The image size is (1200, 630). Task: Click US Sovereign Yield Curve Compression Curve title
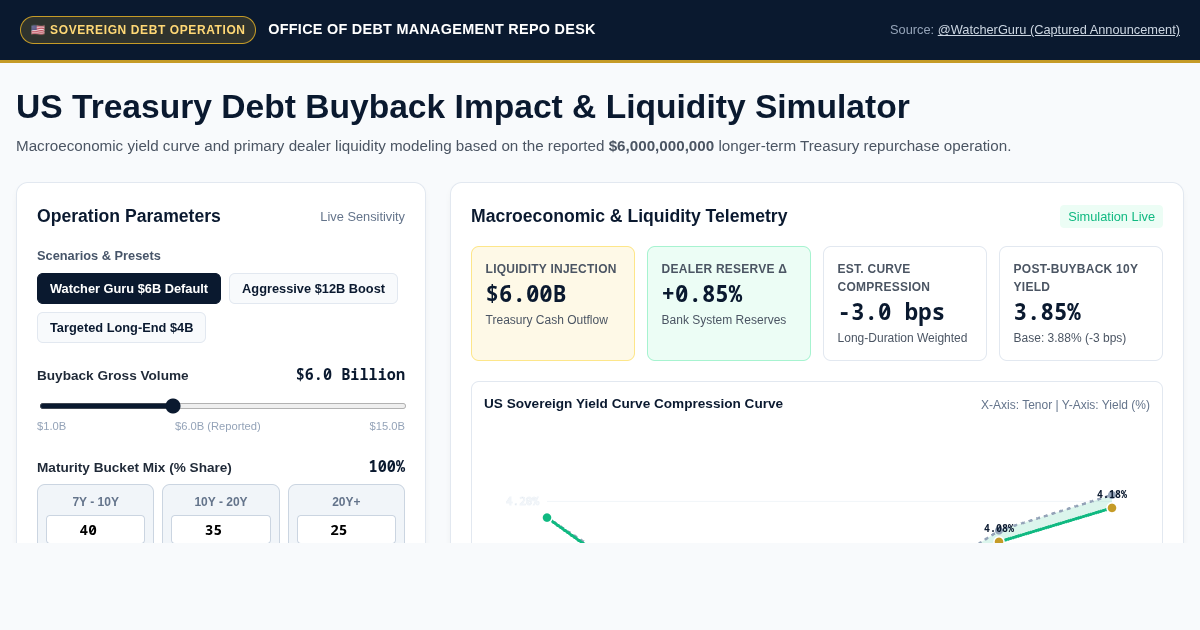pos(634,404)
